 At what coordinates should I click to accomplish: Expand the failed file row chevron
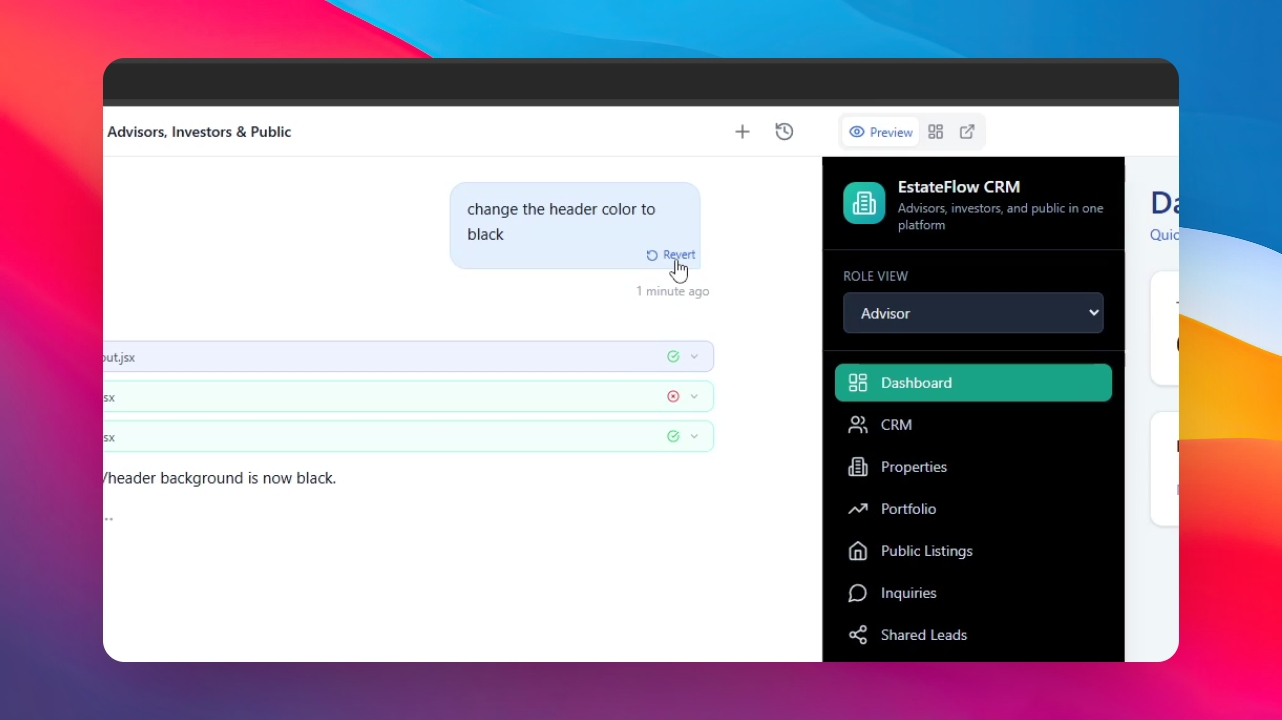695,397
